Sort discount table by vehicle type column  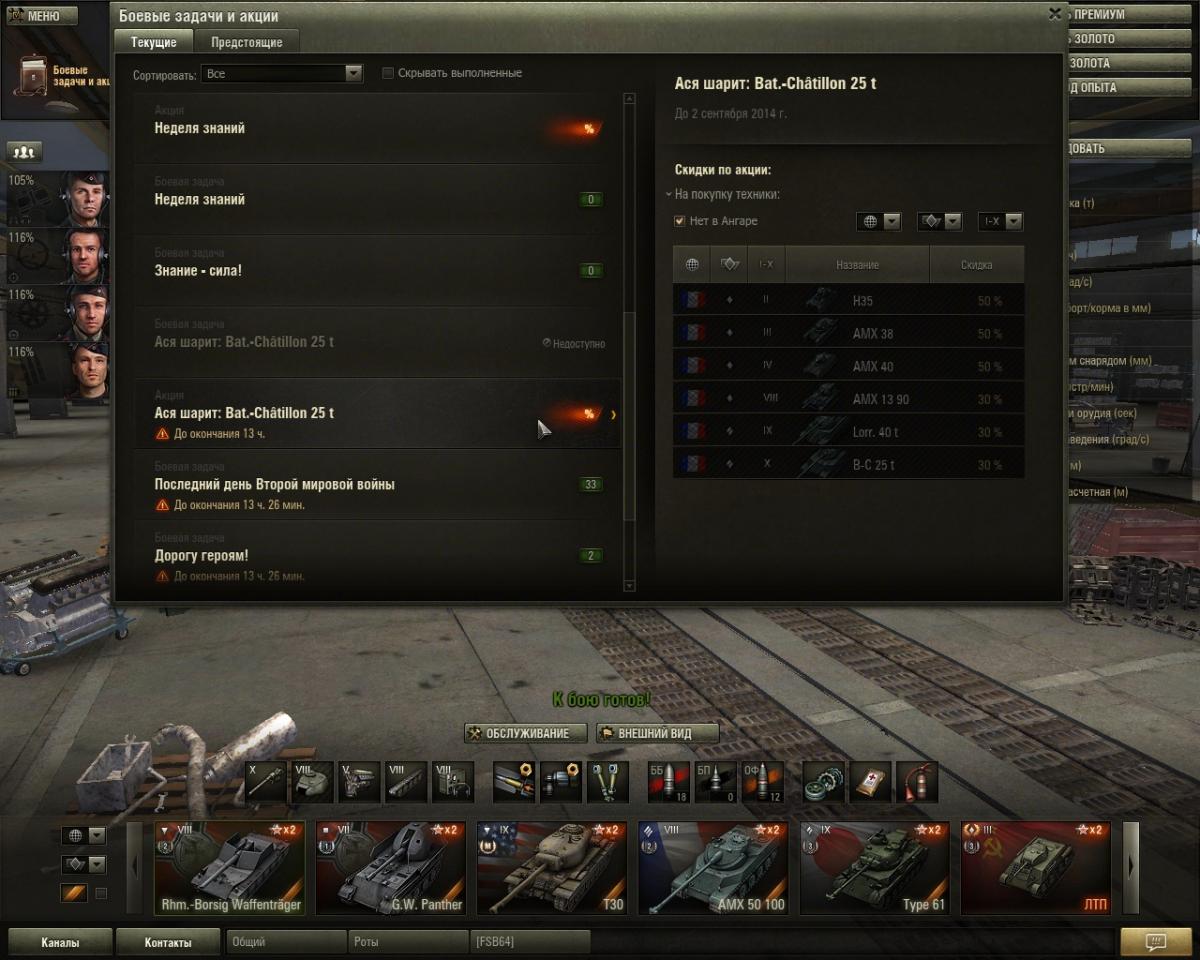pyautogui.click(x=729, y=265)
